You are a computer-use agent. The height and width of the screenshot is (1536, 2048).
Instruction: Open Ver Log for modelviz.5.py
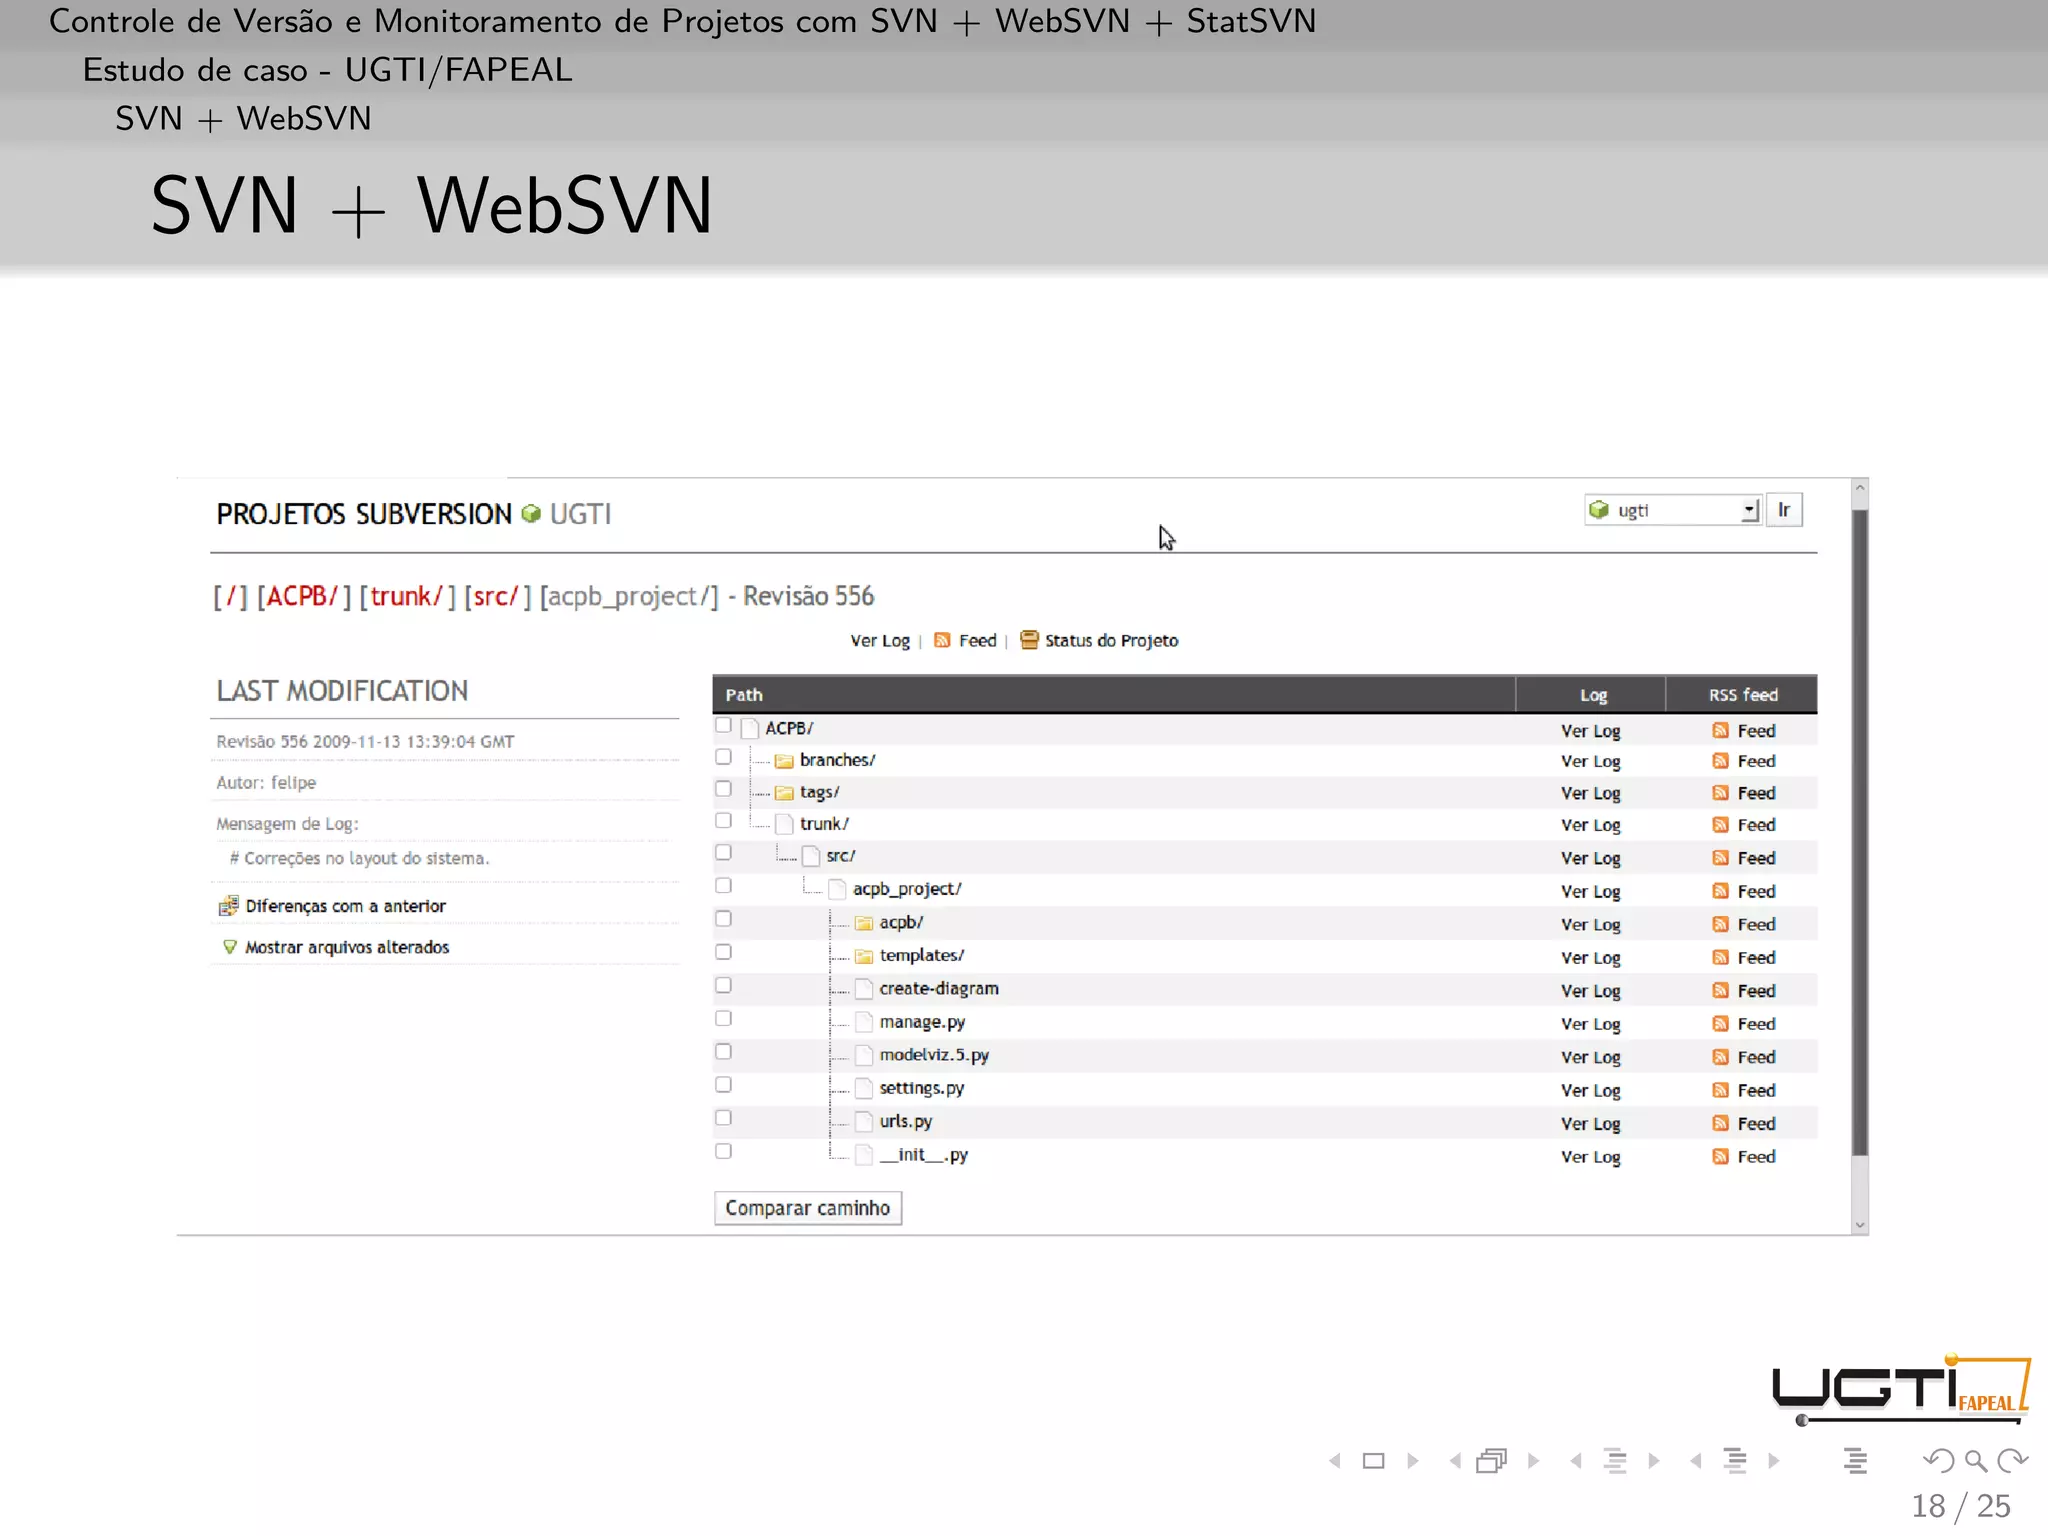click(1590, 1057)
